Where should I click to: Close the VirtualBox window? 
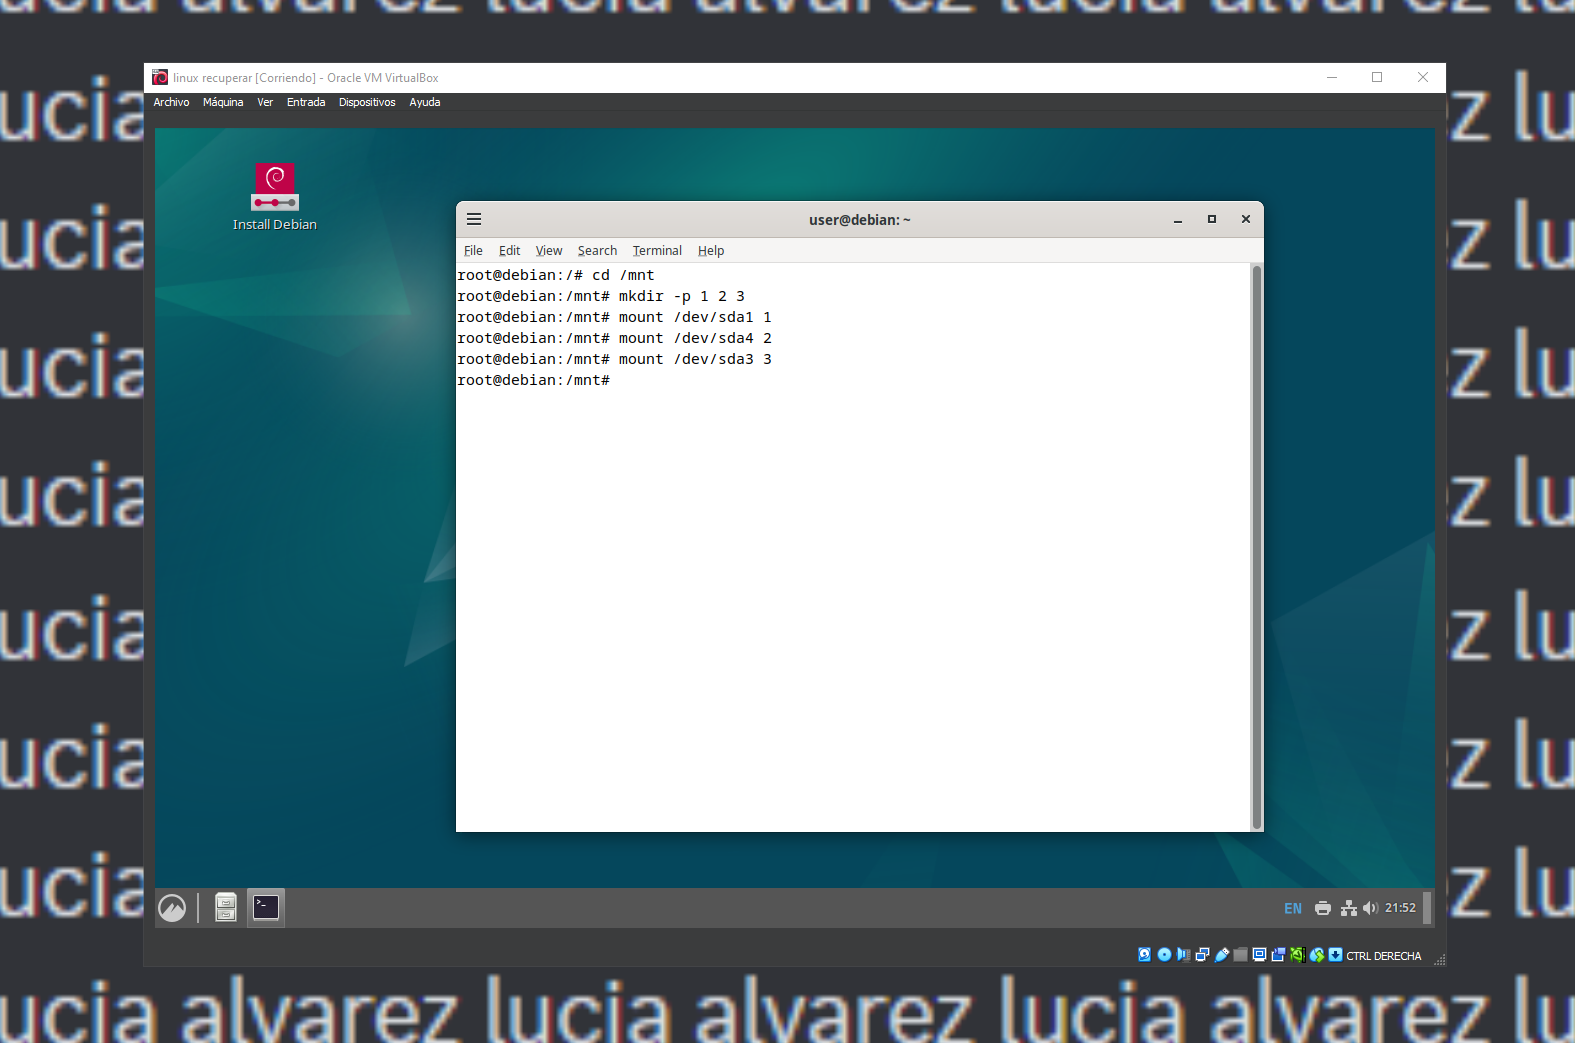[1423, 77]
